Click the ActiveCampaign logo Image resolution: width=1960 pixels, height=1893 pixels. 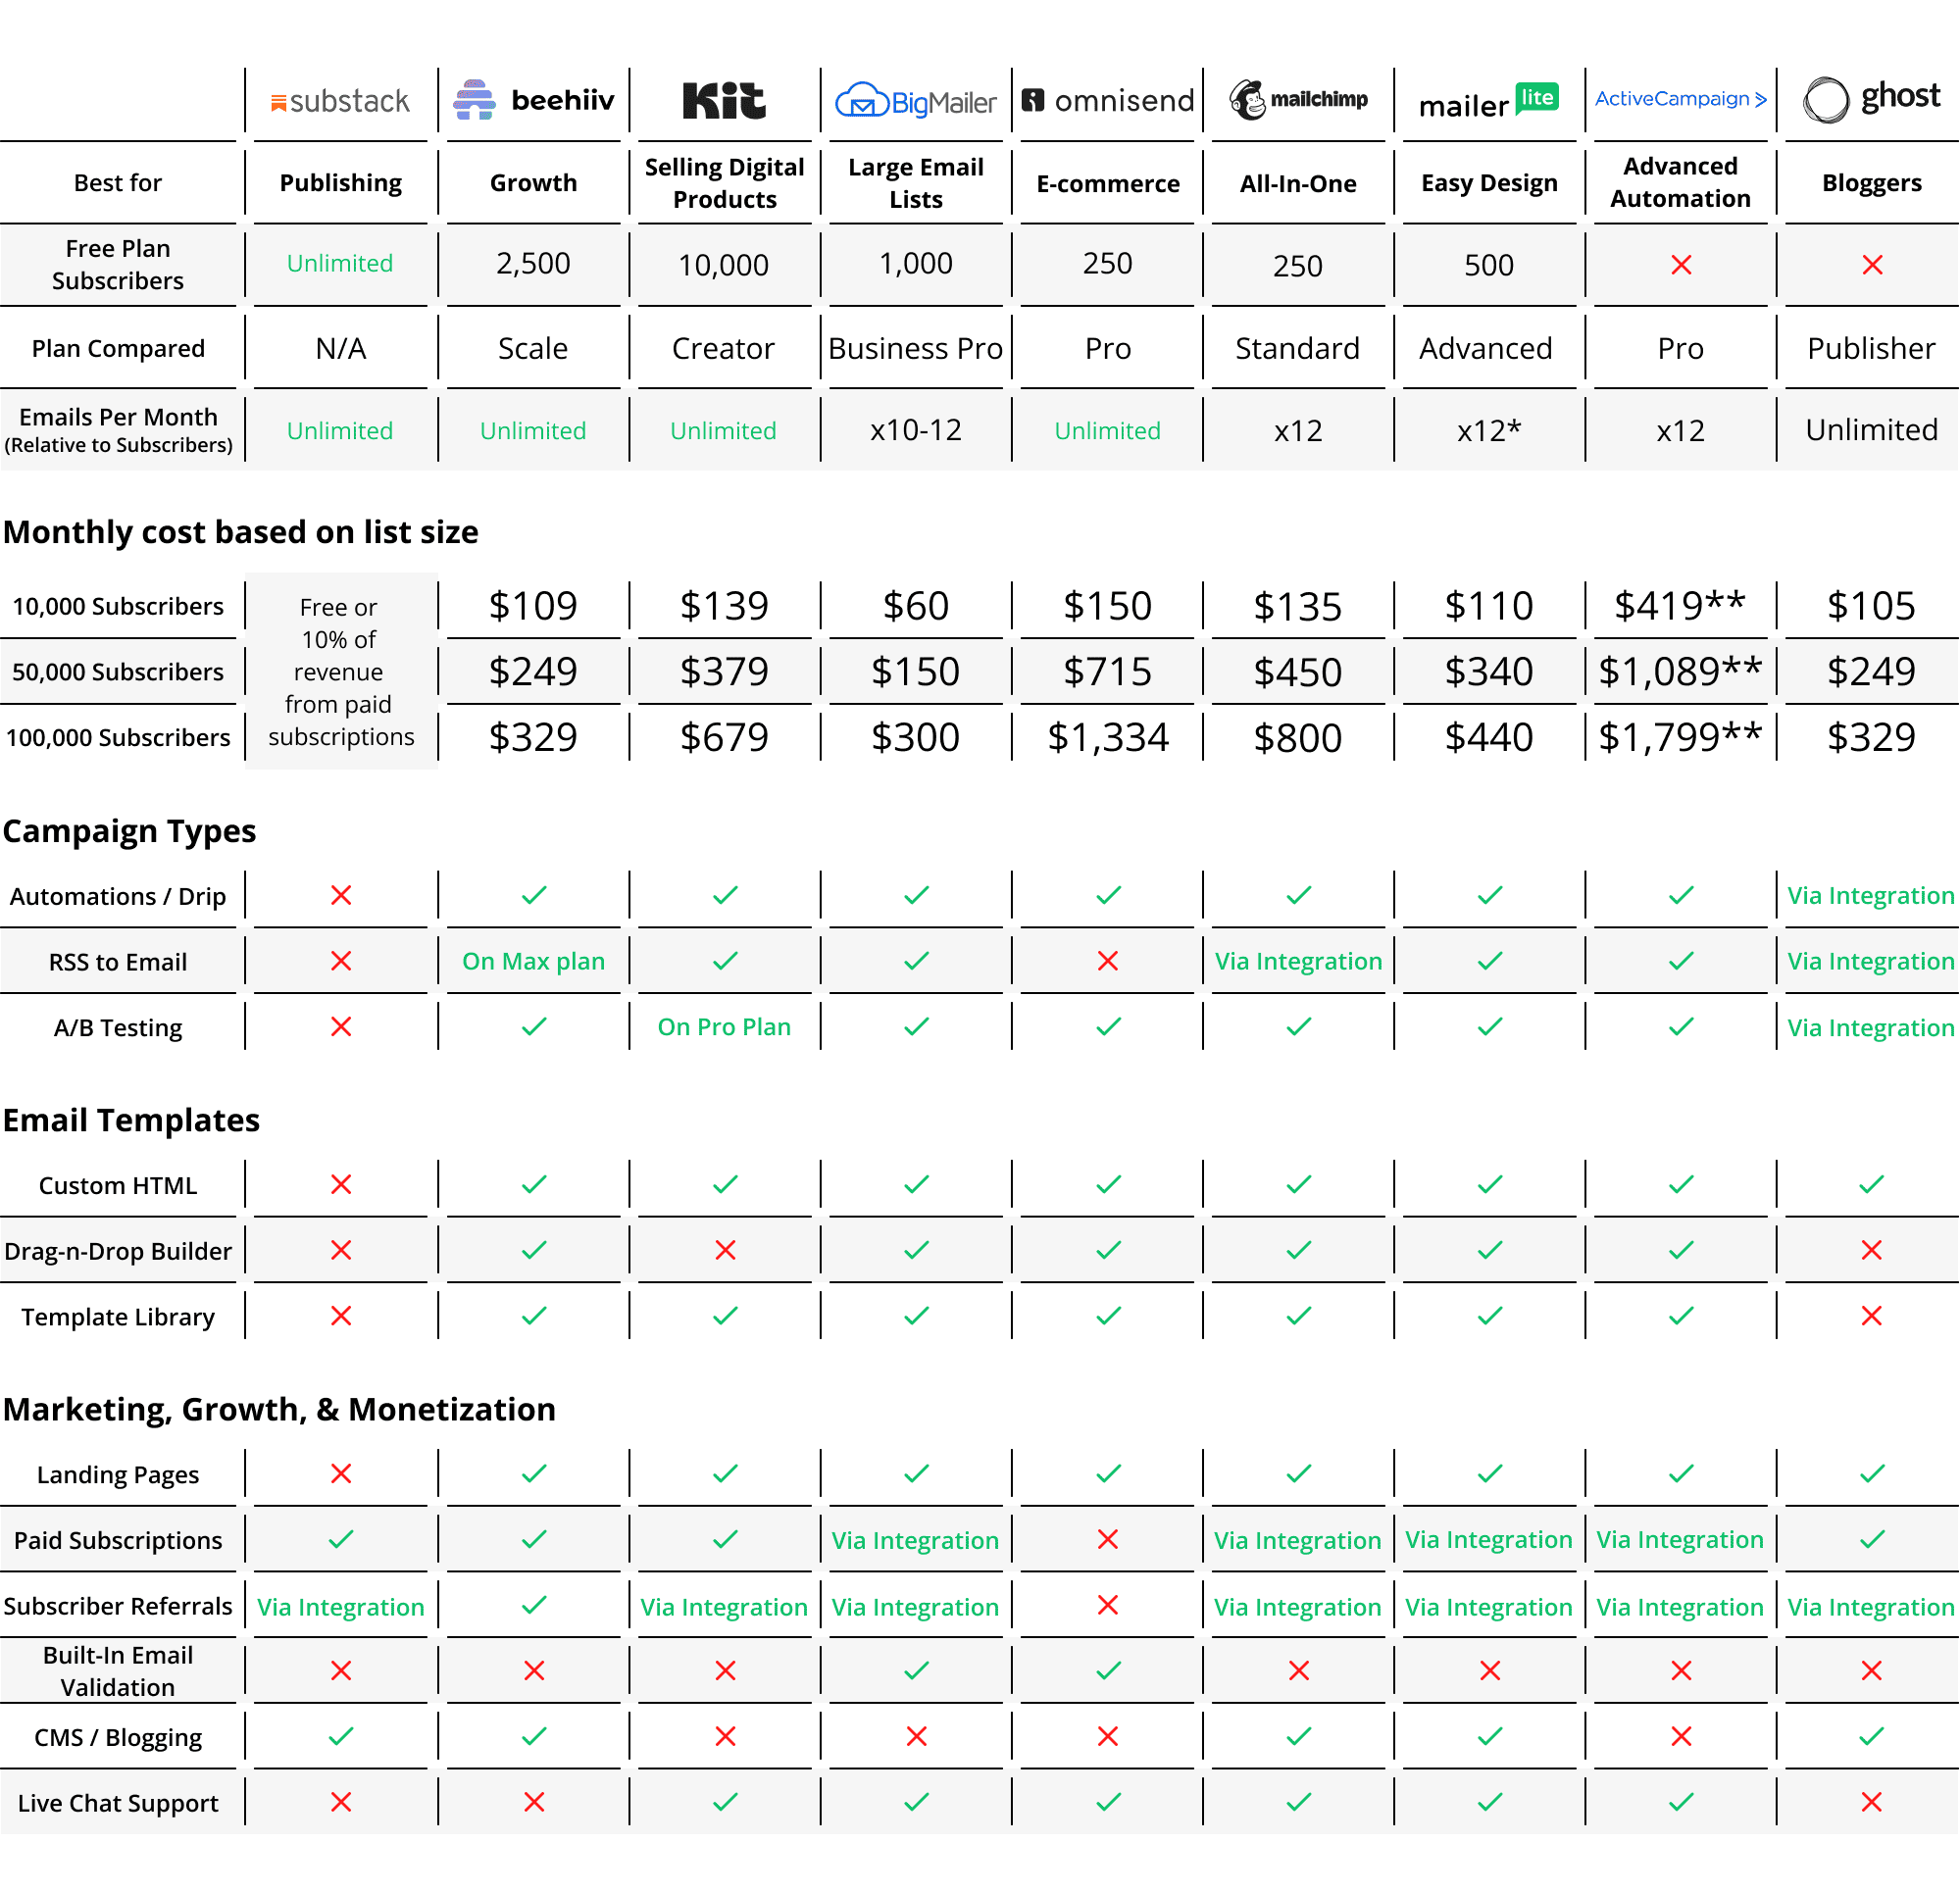coord(1680,99)
